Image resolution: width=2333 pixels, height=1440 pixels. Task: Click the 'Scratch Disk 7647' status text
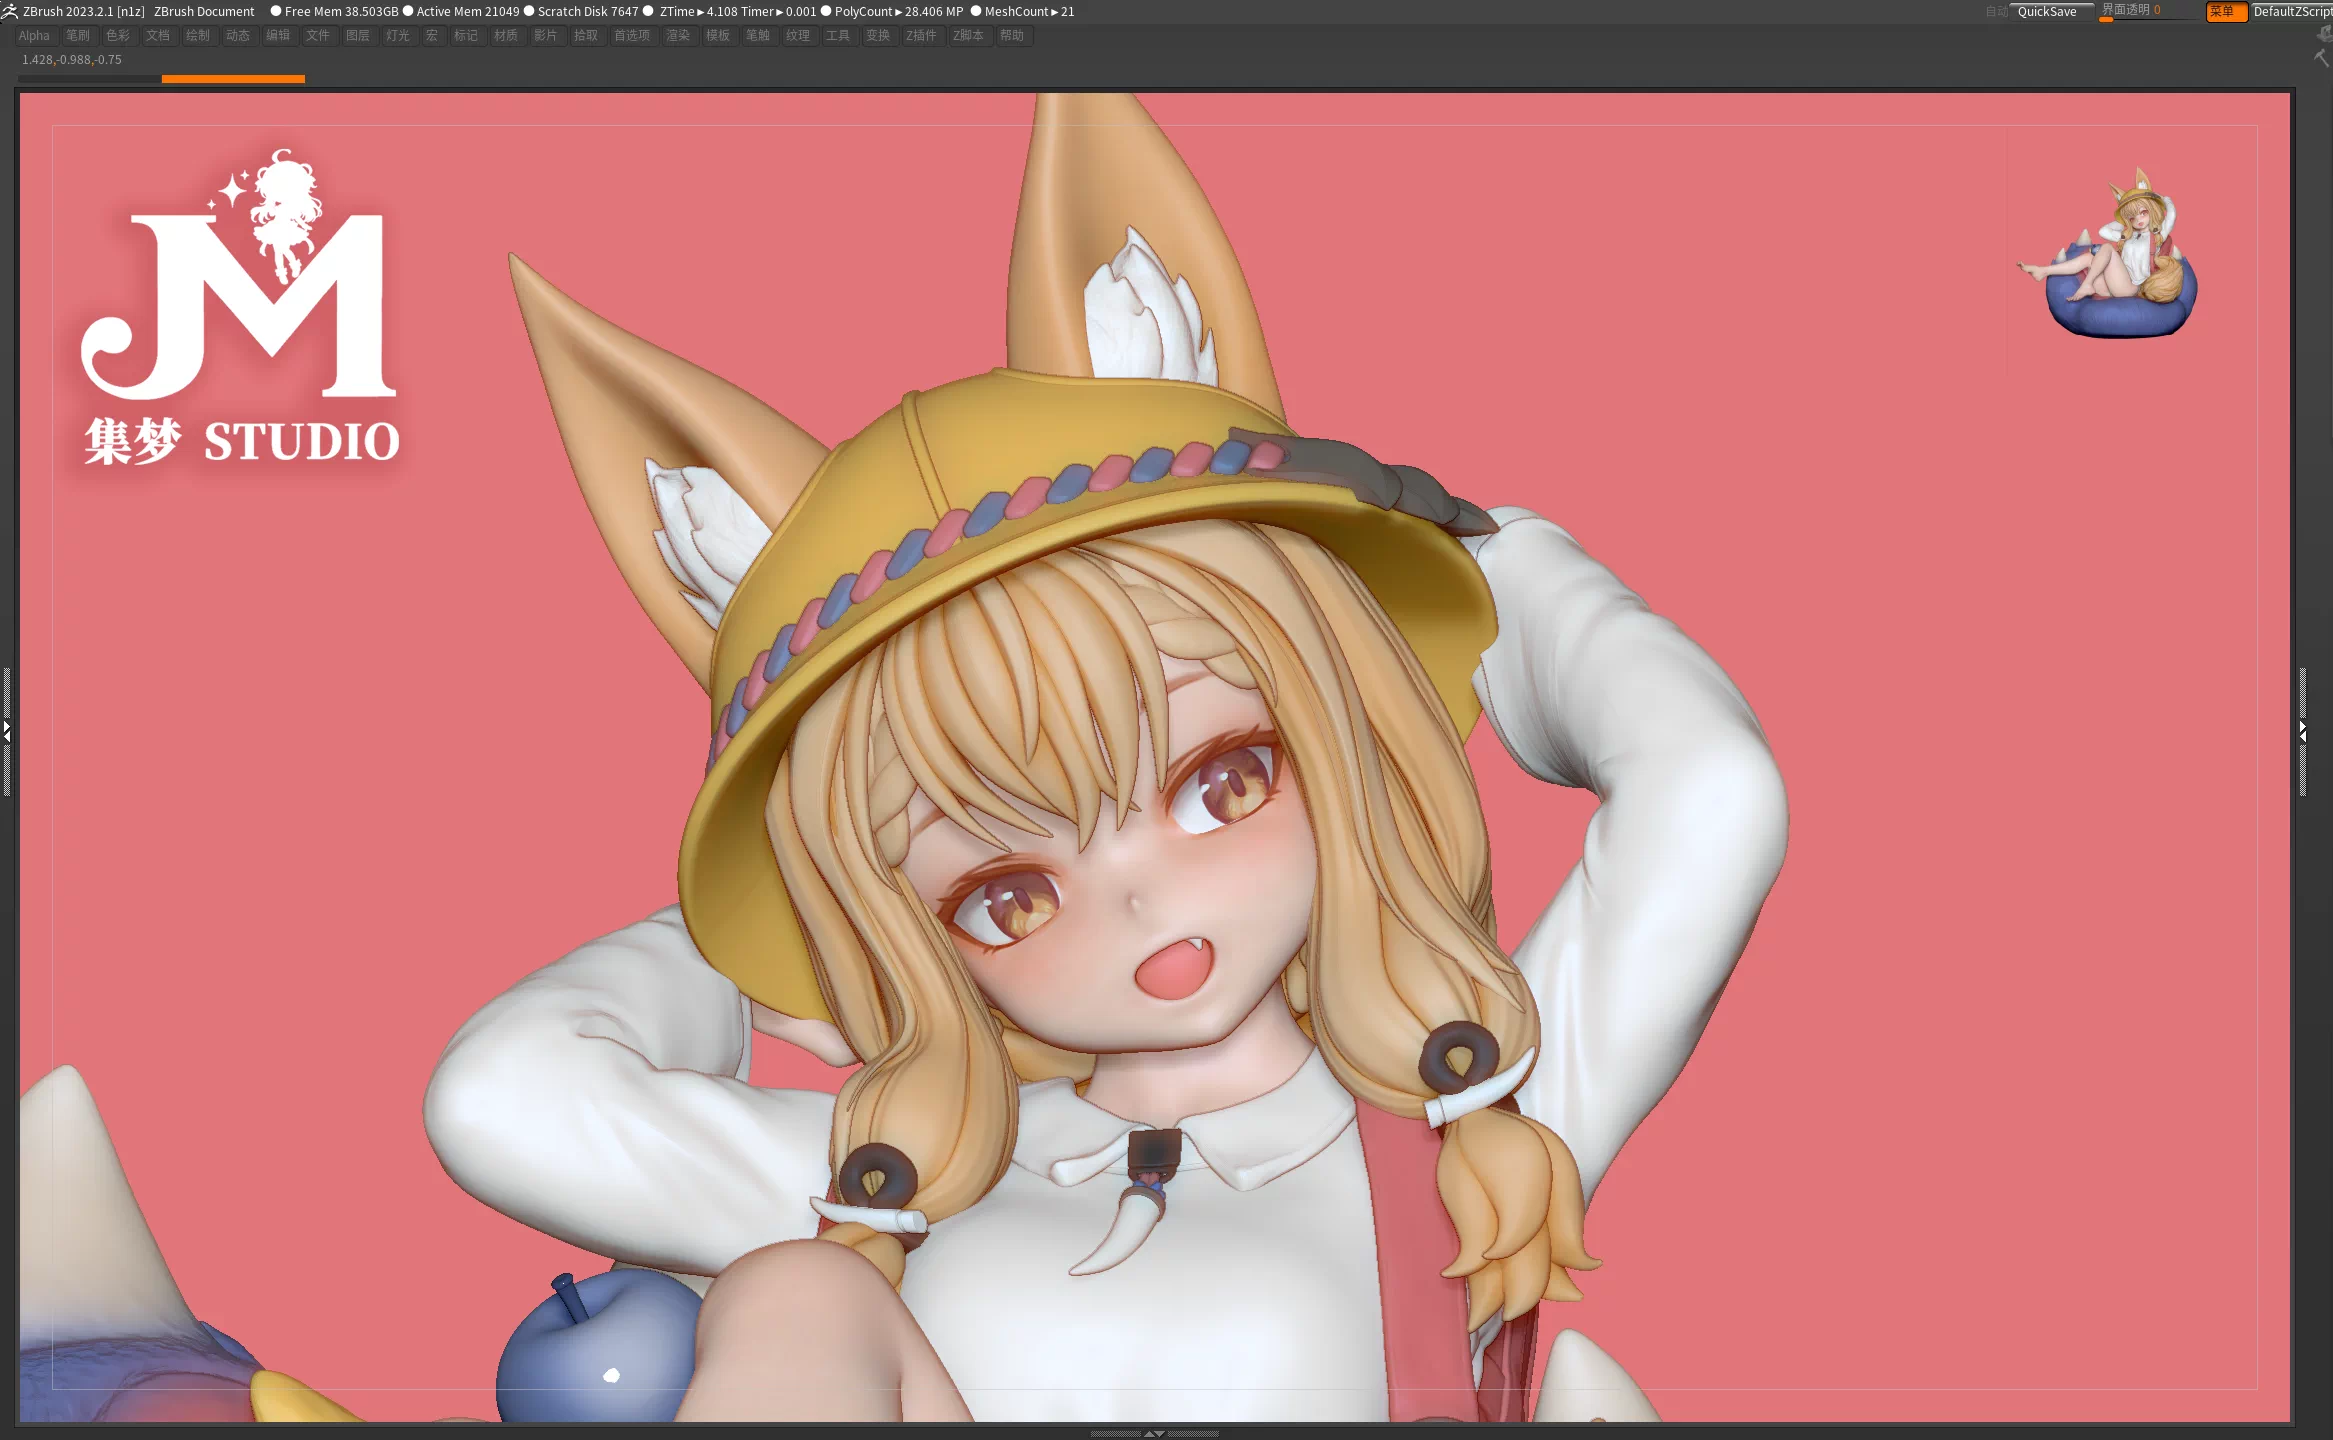[588, 11]
